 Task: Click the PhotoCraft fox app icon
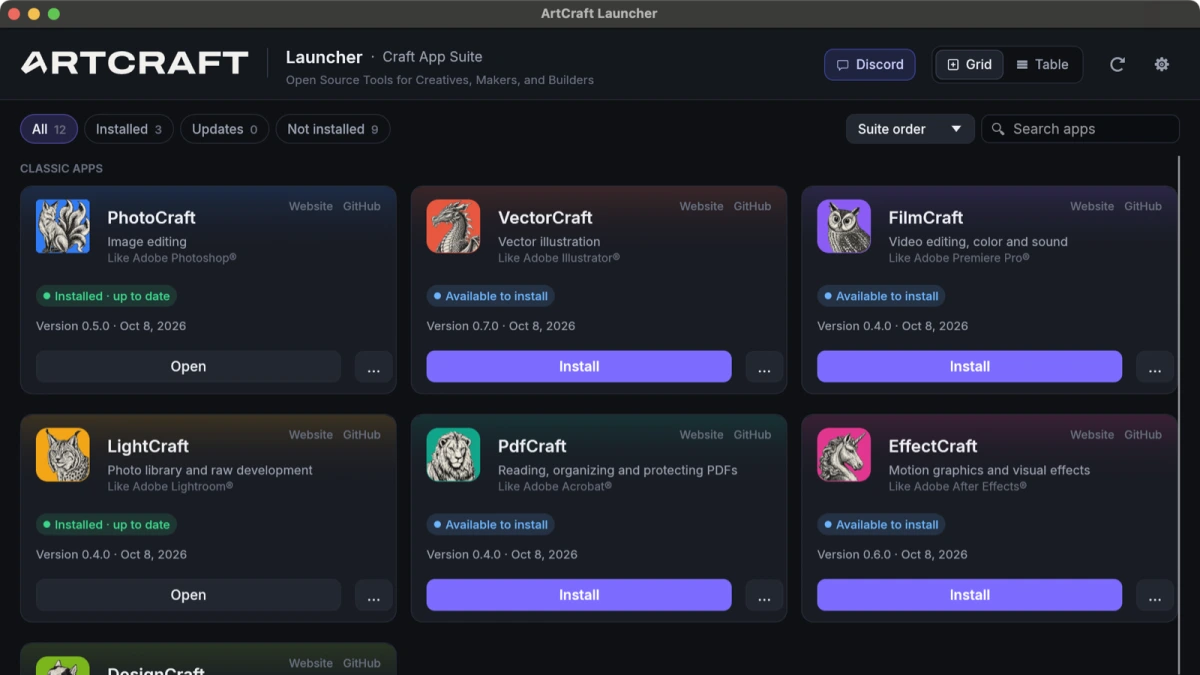click(x=63, y=226)
